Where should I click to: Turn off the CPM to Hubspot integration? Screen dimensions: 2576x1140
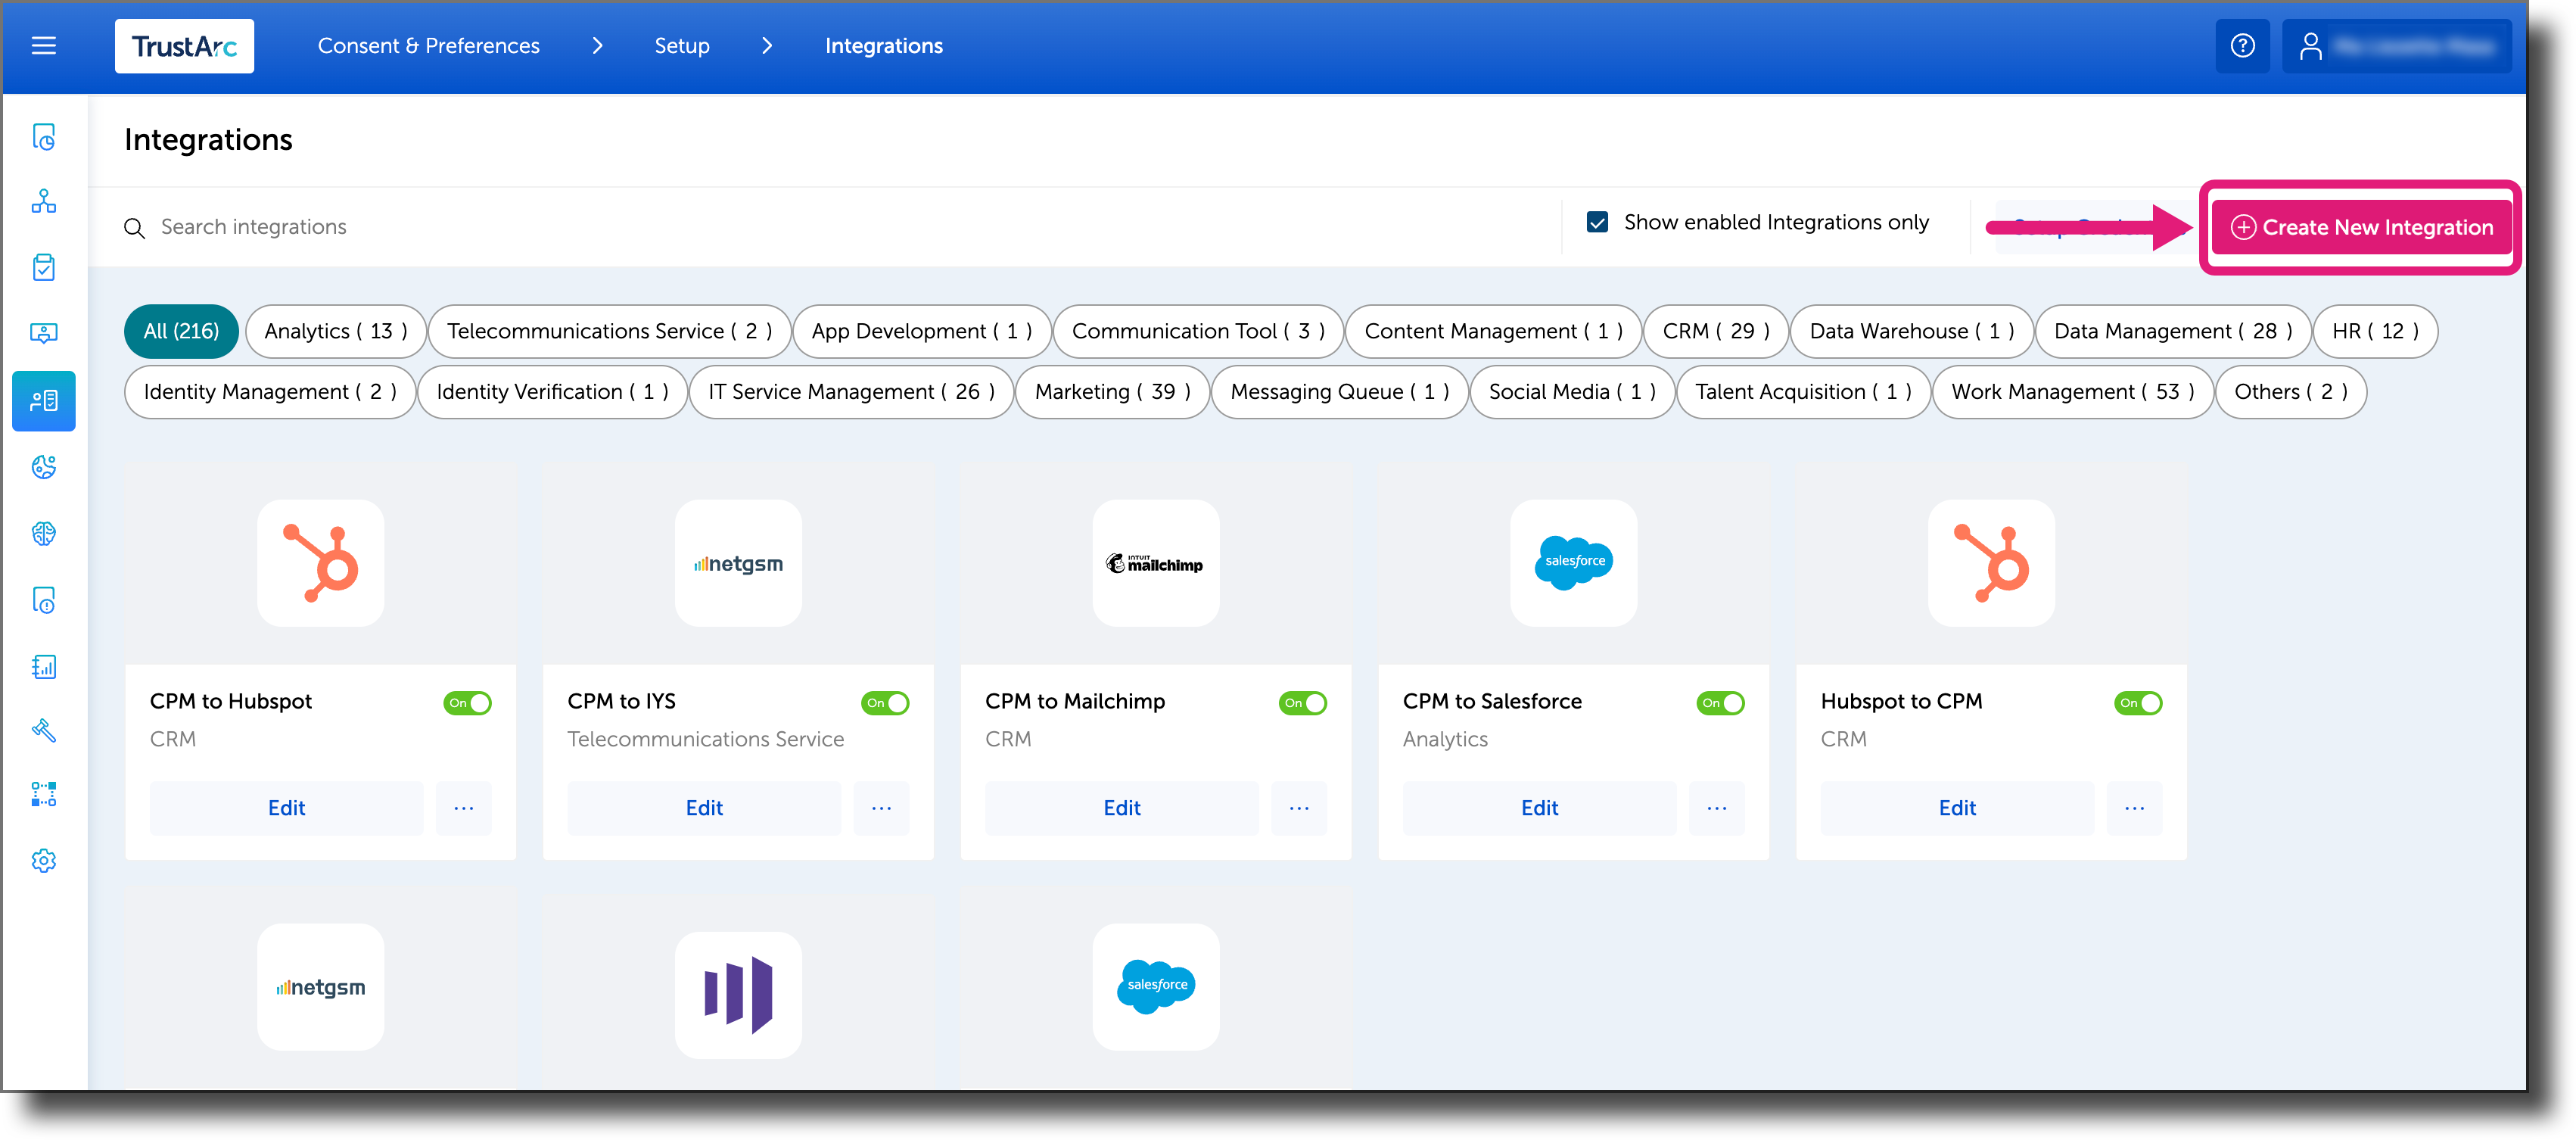[x=466, y=703]
